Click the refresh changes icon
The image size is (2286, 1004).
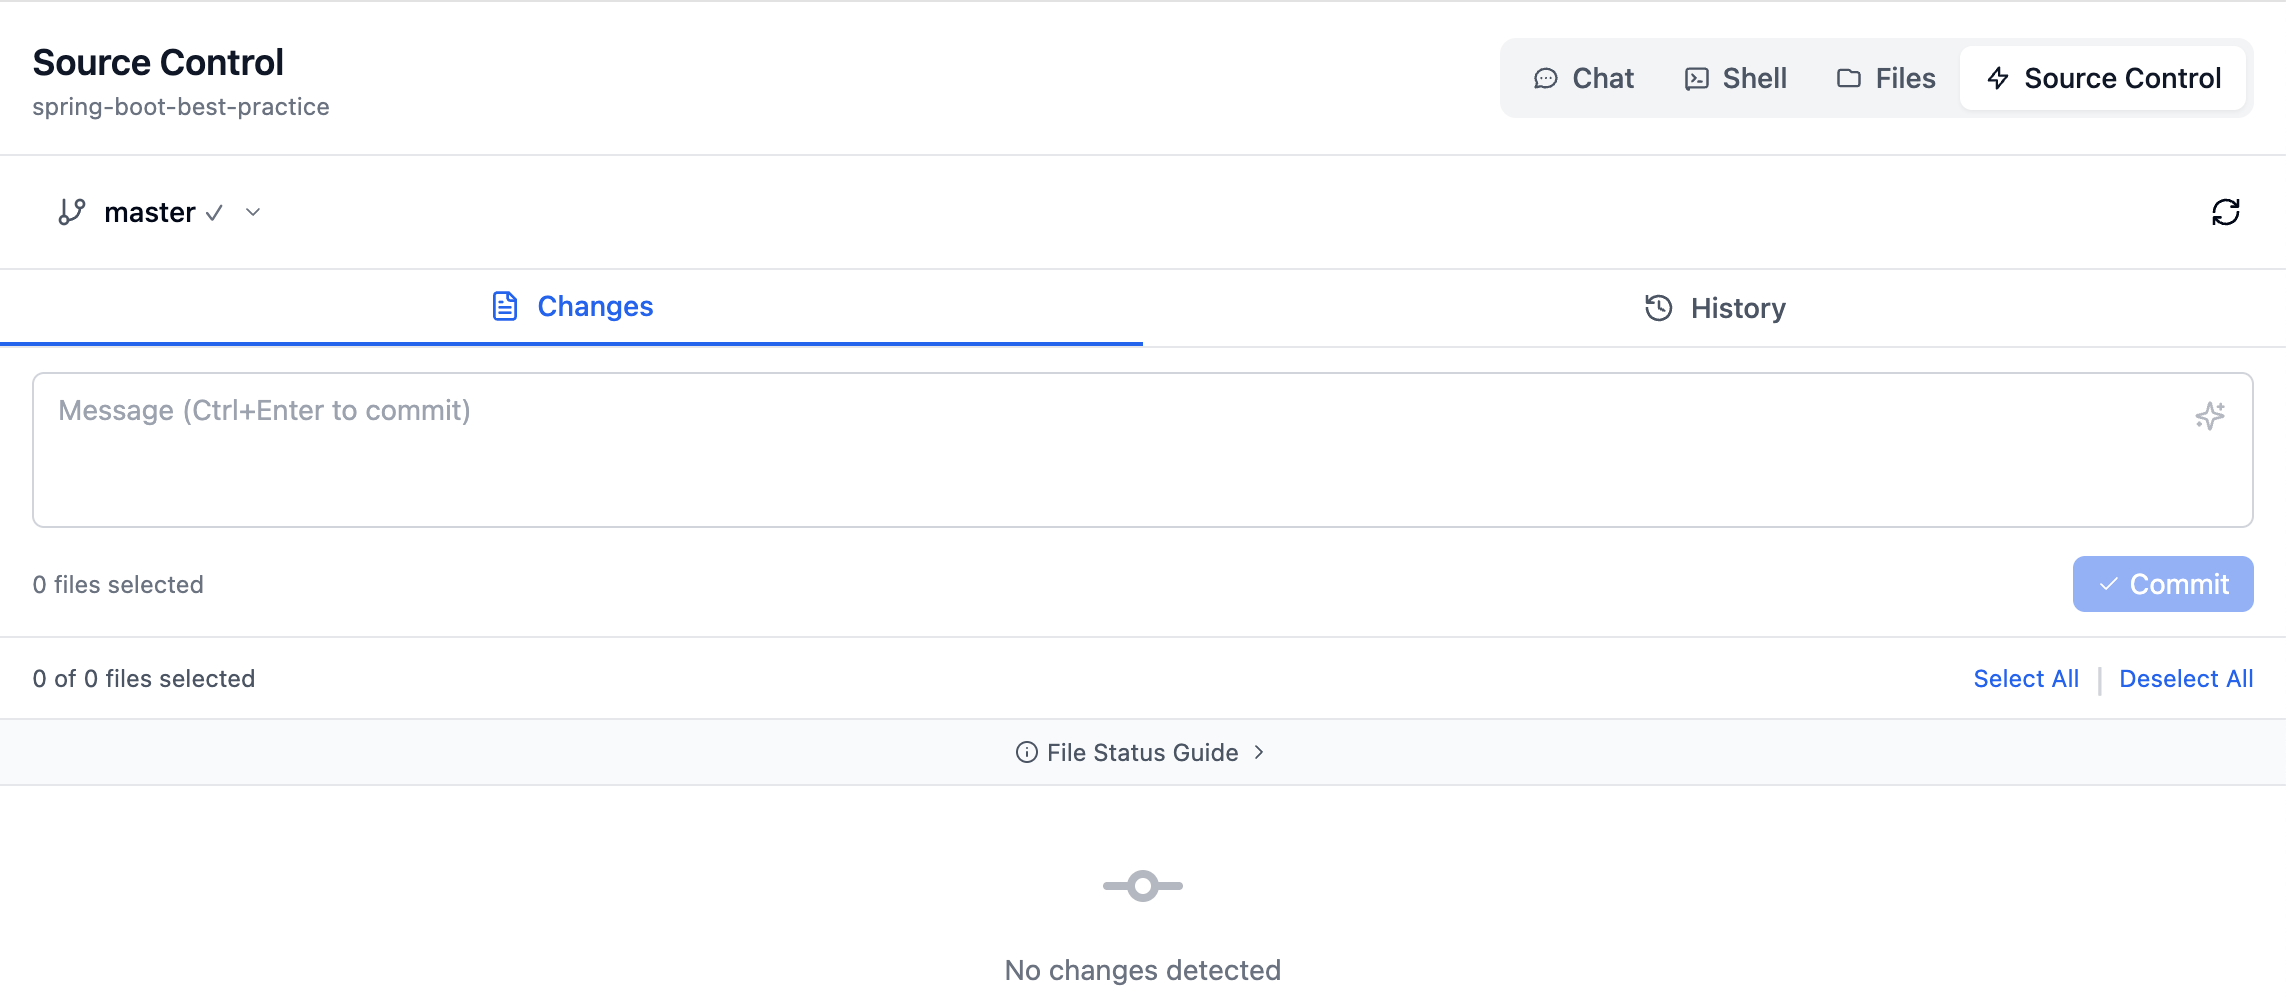[x=2225, y=212]
